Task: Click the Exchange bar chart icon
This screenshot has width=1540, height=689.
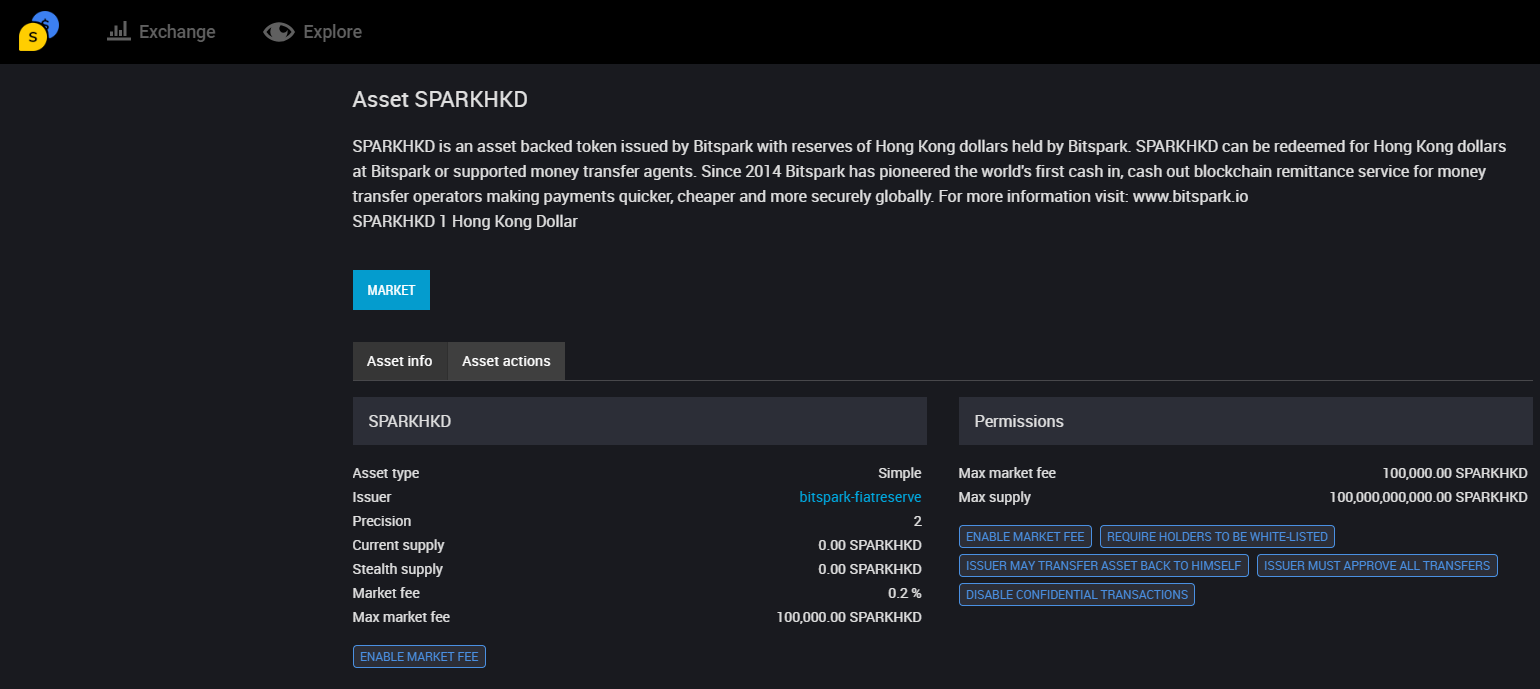Action: coord(119,31)
